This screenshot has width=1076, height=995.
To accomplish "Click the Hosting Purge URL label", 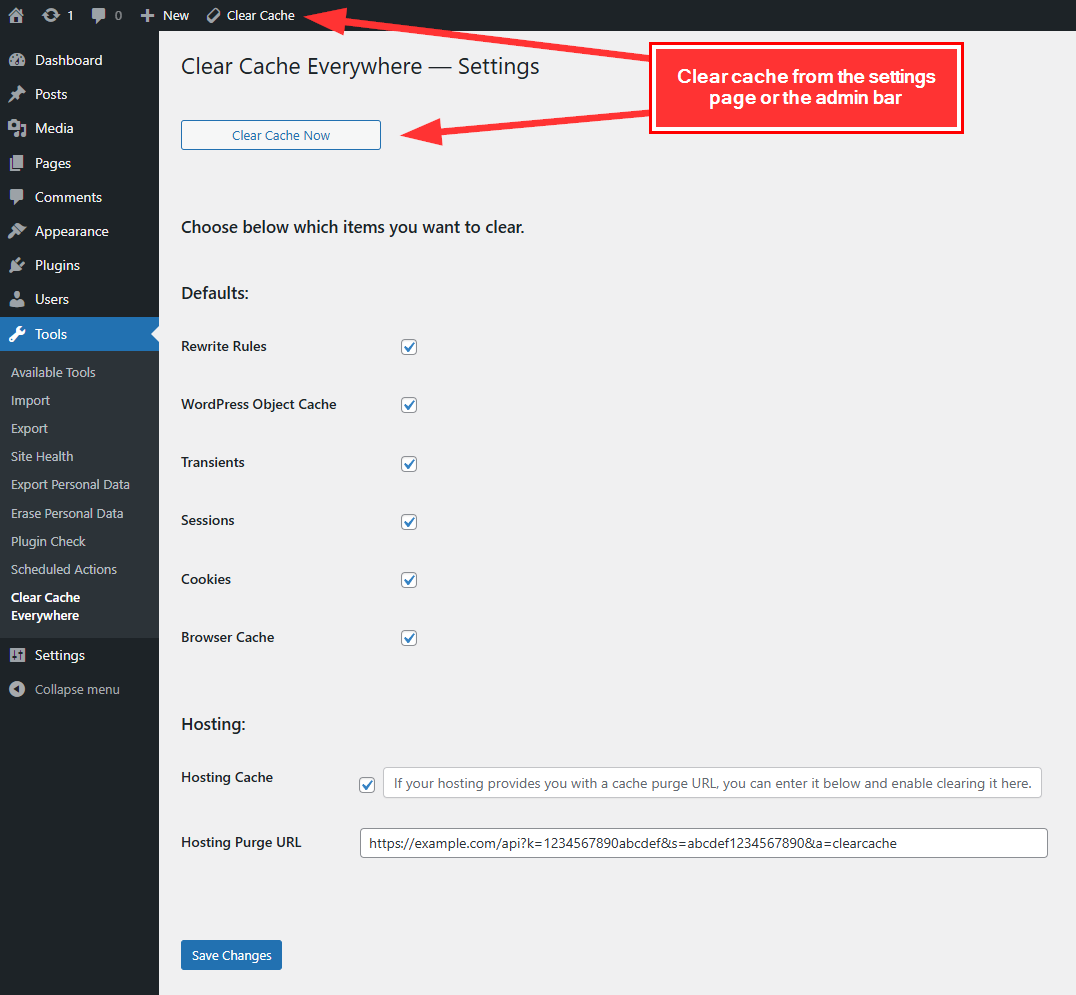I will click(242, 843).
